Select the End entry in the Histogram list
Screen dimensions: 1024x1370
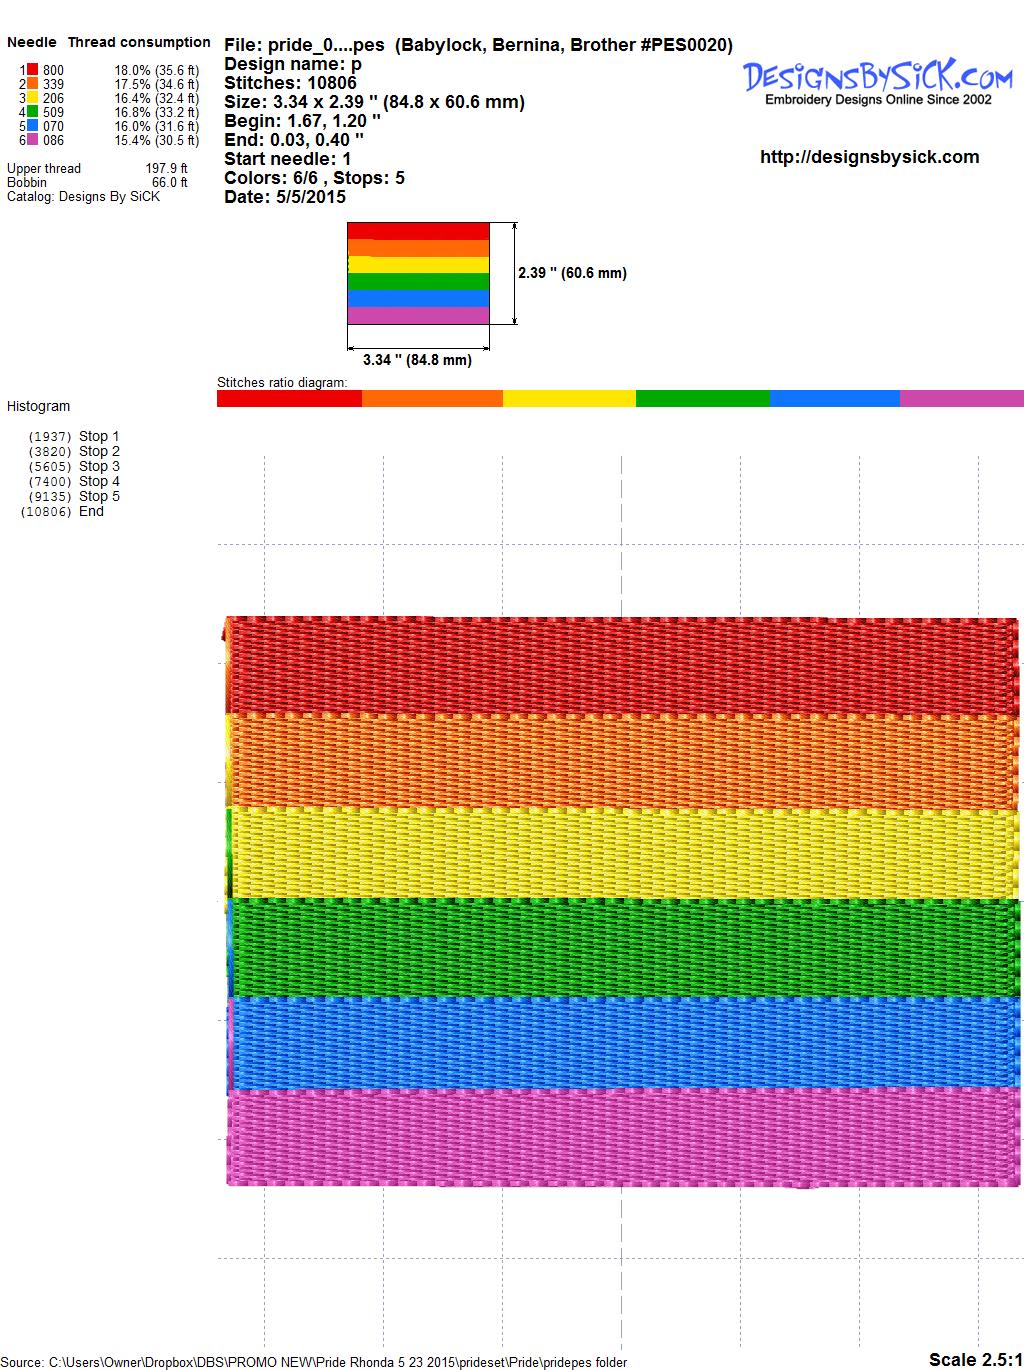91,511
